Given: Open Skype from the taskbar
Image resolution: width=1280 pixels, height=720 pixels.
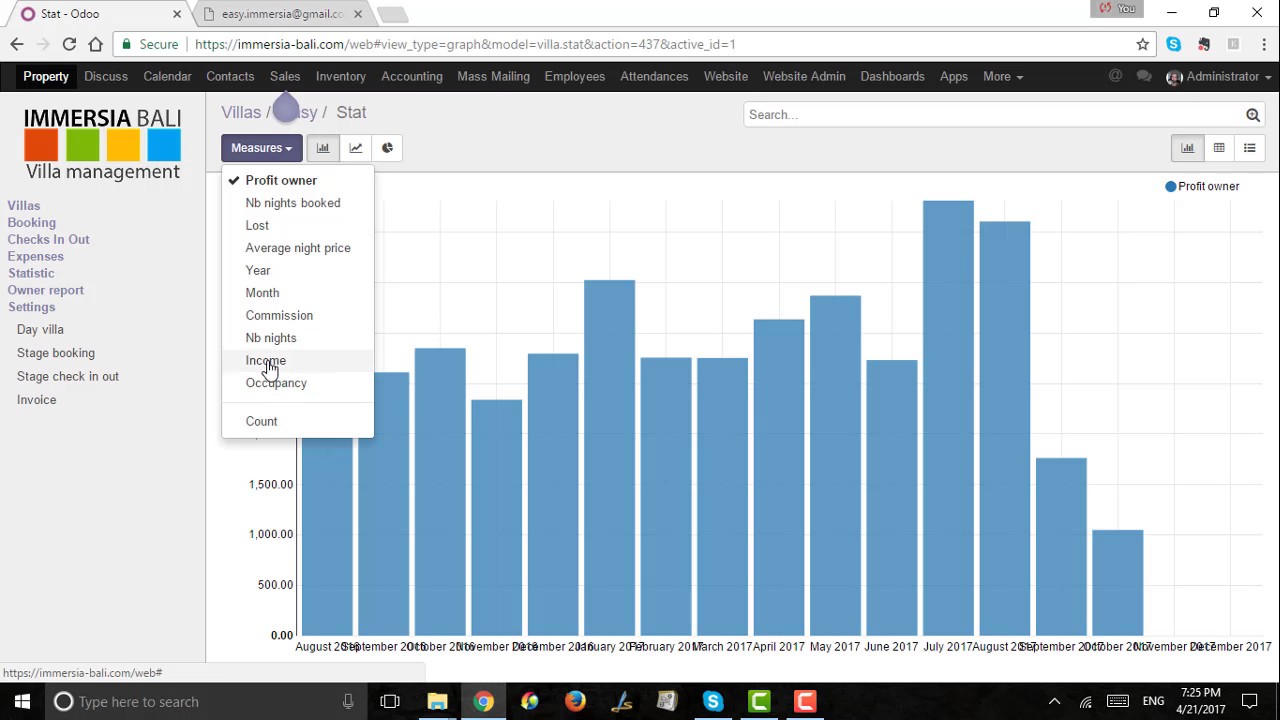Looking at the screenshot, I should tap(713, 701).
